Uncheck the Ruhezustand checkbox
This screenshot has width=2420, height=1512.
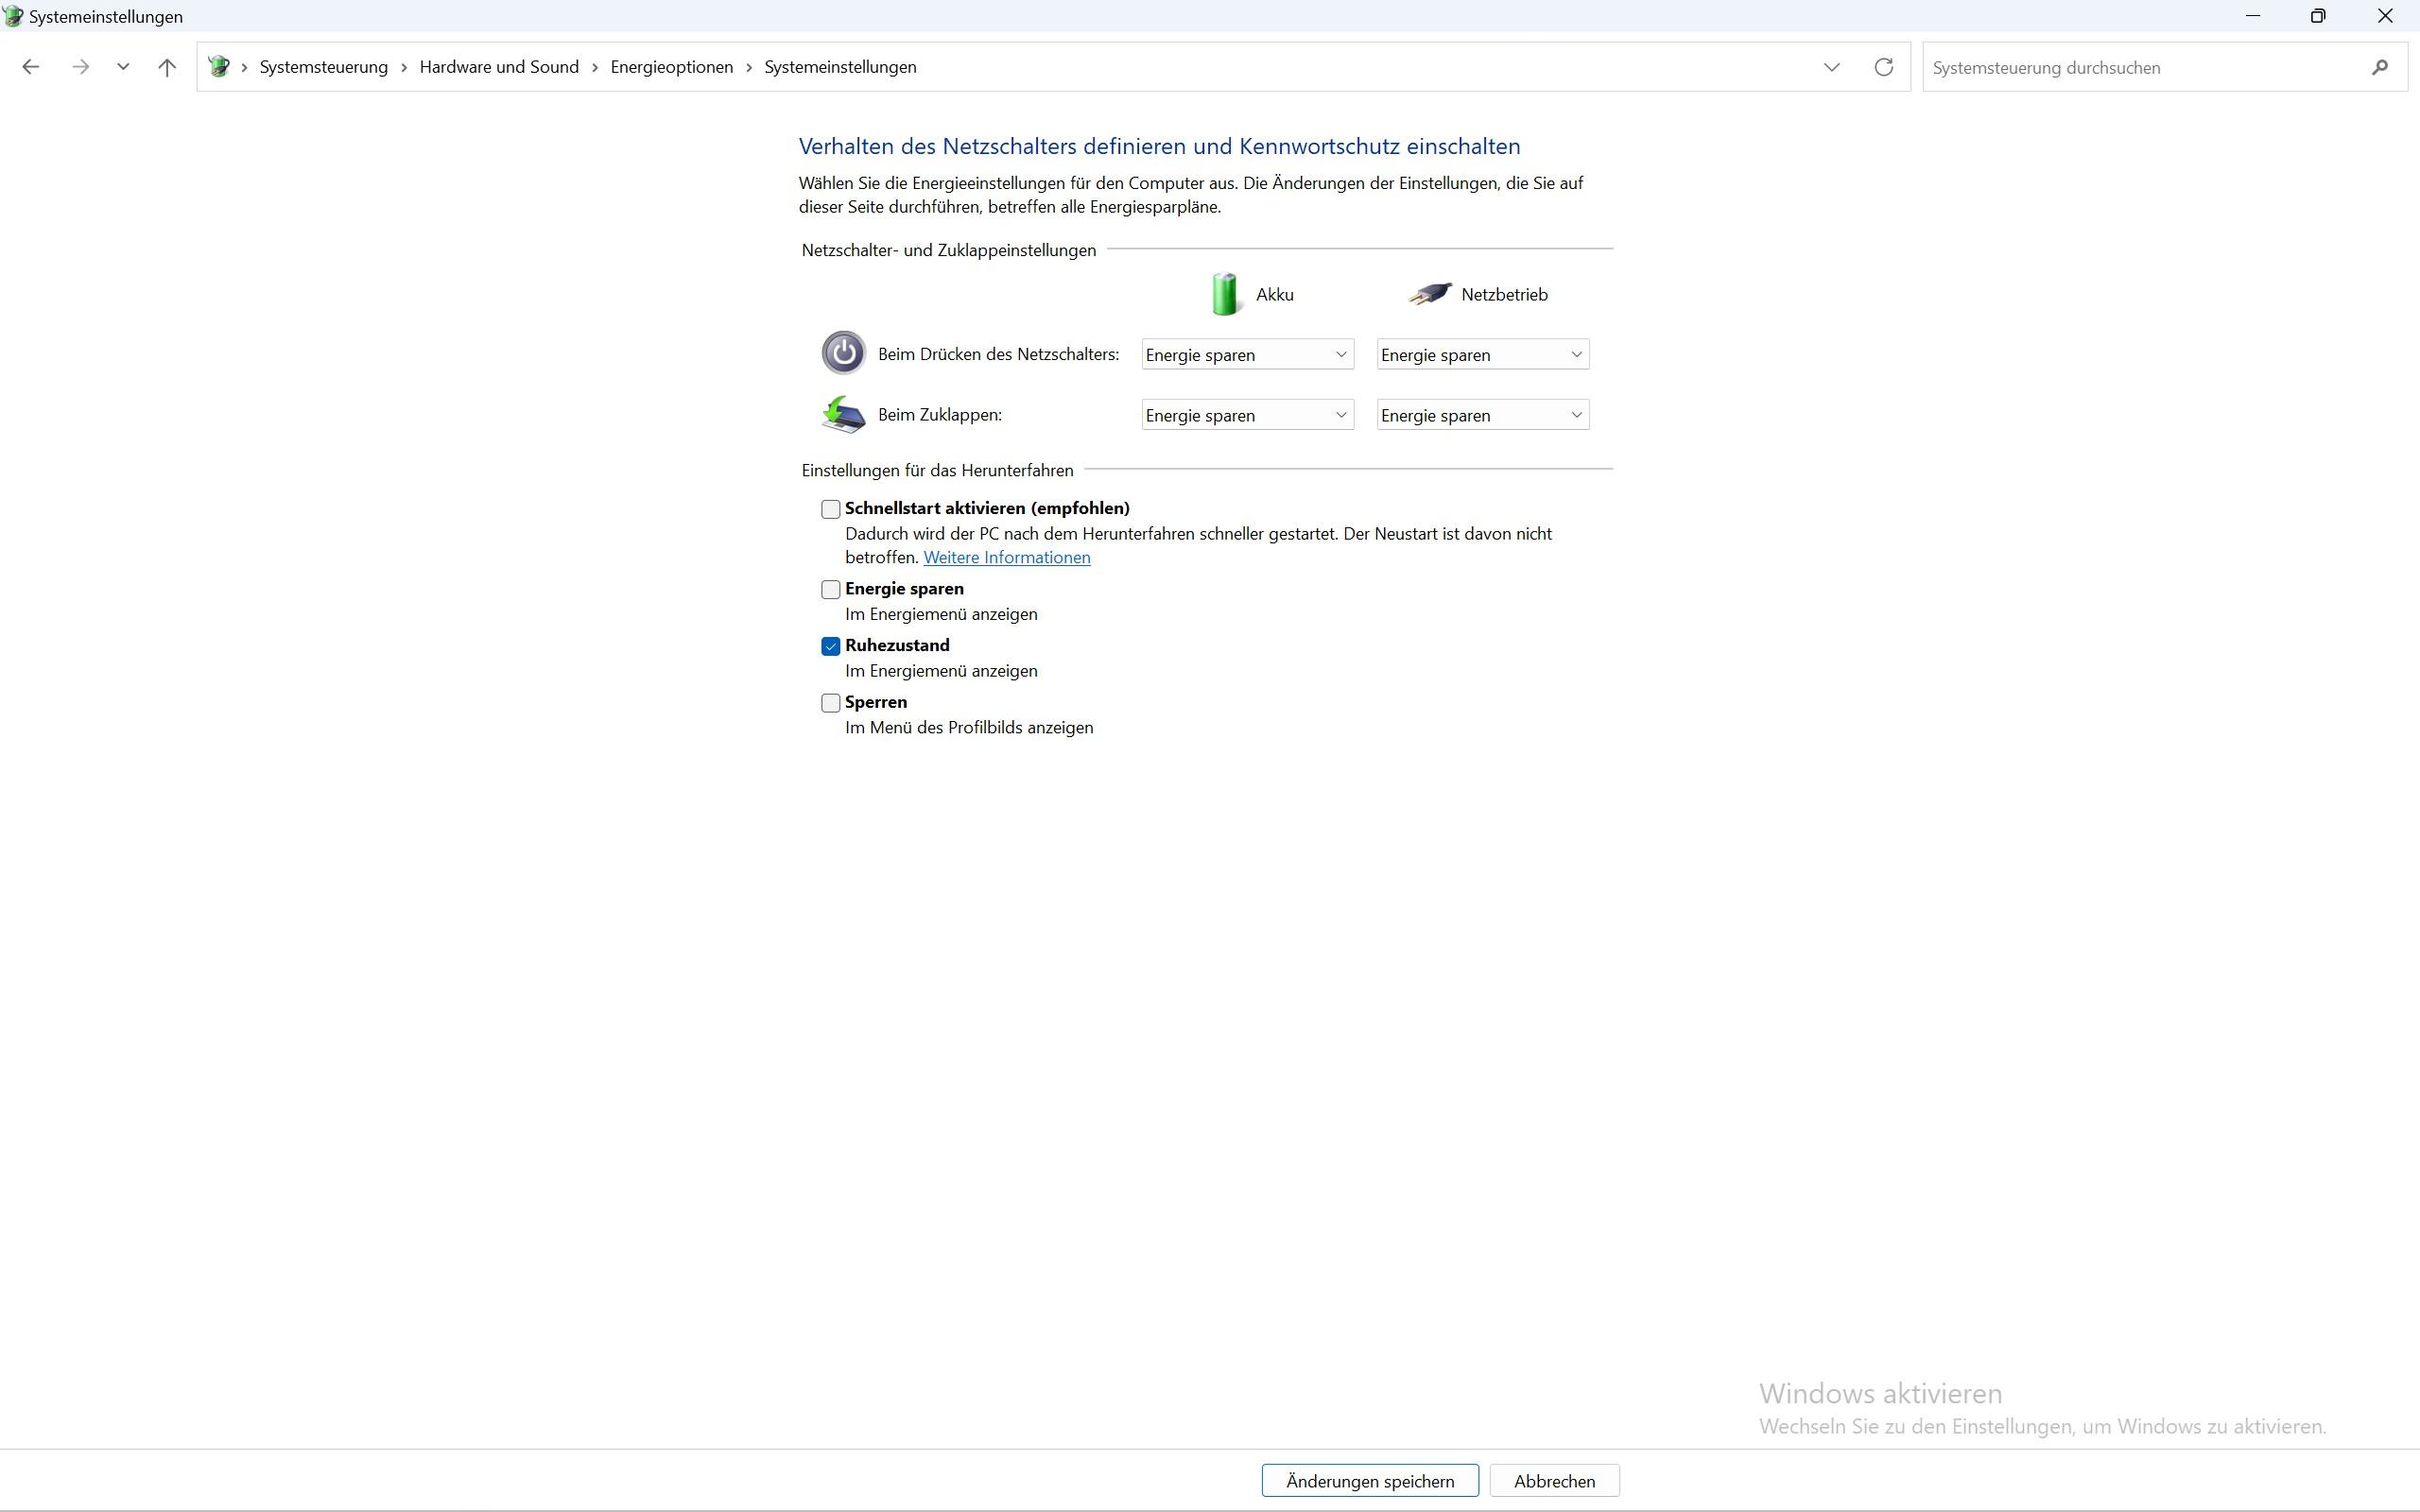(x=830, y=646)
